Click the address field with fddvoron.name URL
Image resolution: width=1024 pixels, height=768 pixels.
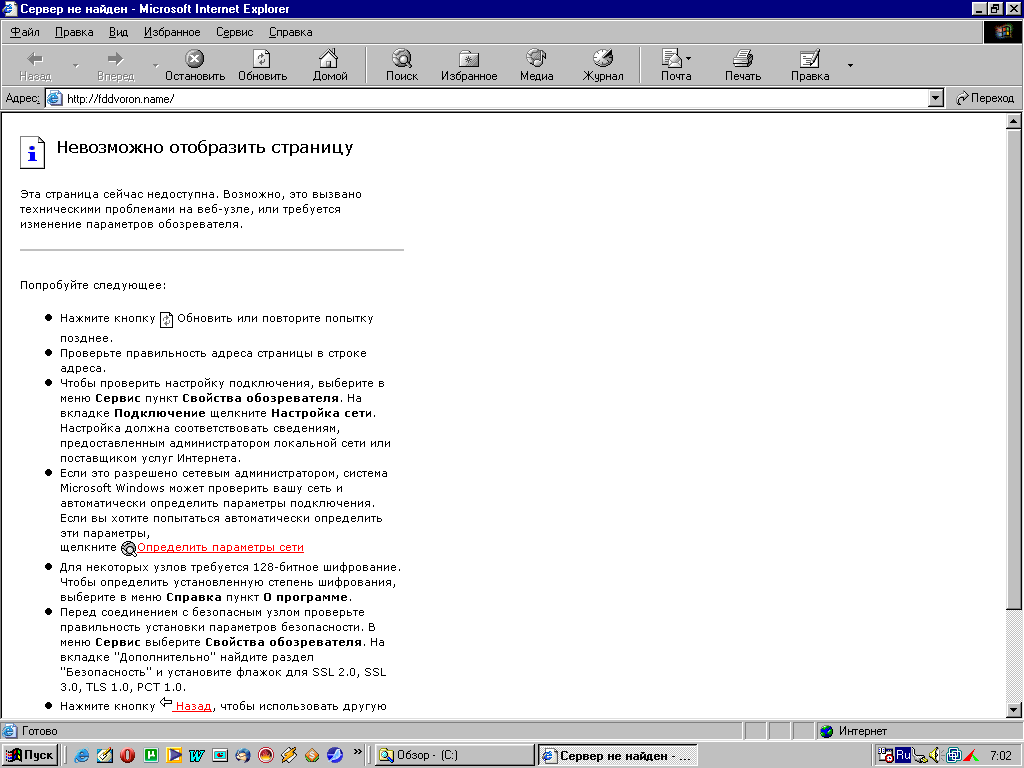coord(490,98)
